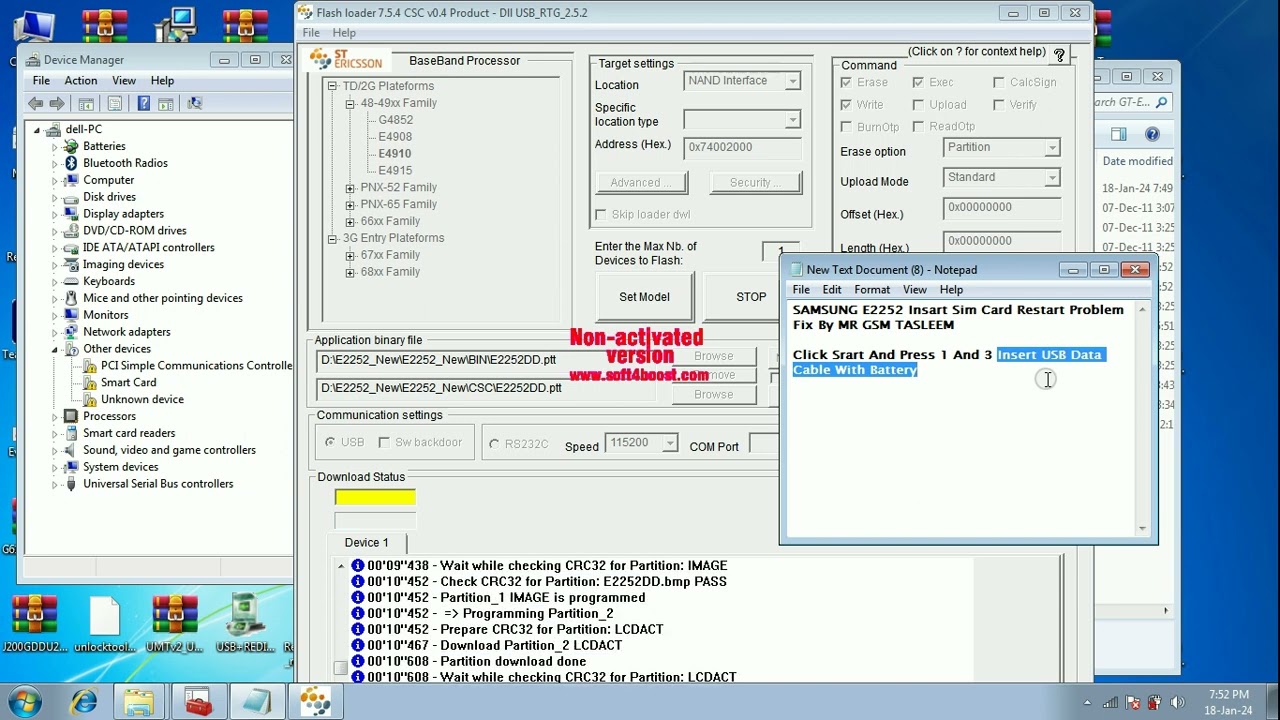Click the Help icon in Device Manager toolbar
Image resolution: width=1280 pixels, height=720 pixels.
tap(143, 103)
